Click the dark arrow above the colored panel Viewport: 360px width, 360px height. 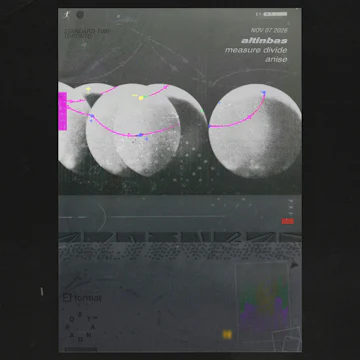pyautogui.click(x=294, y=265)
